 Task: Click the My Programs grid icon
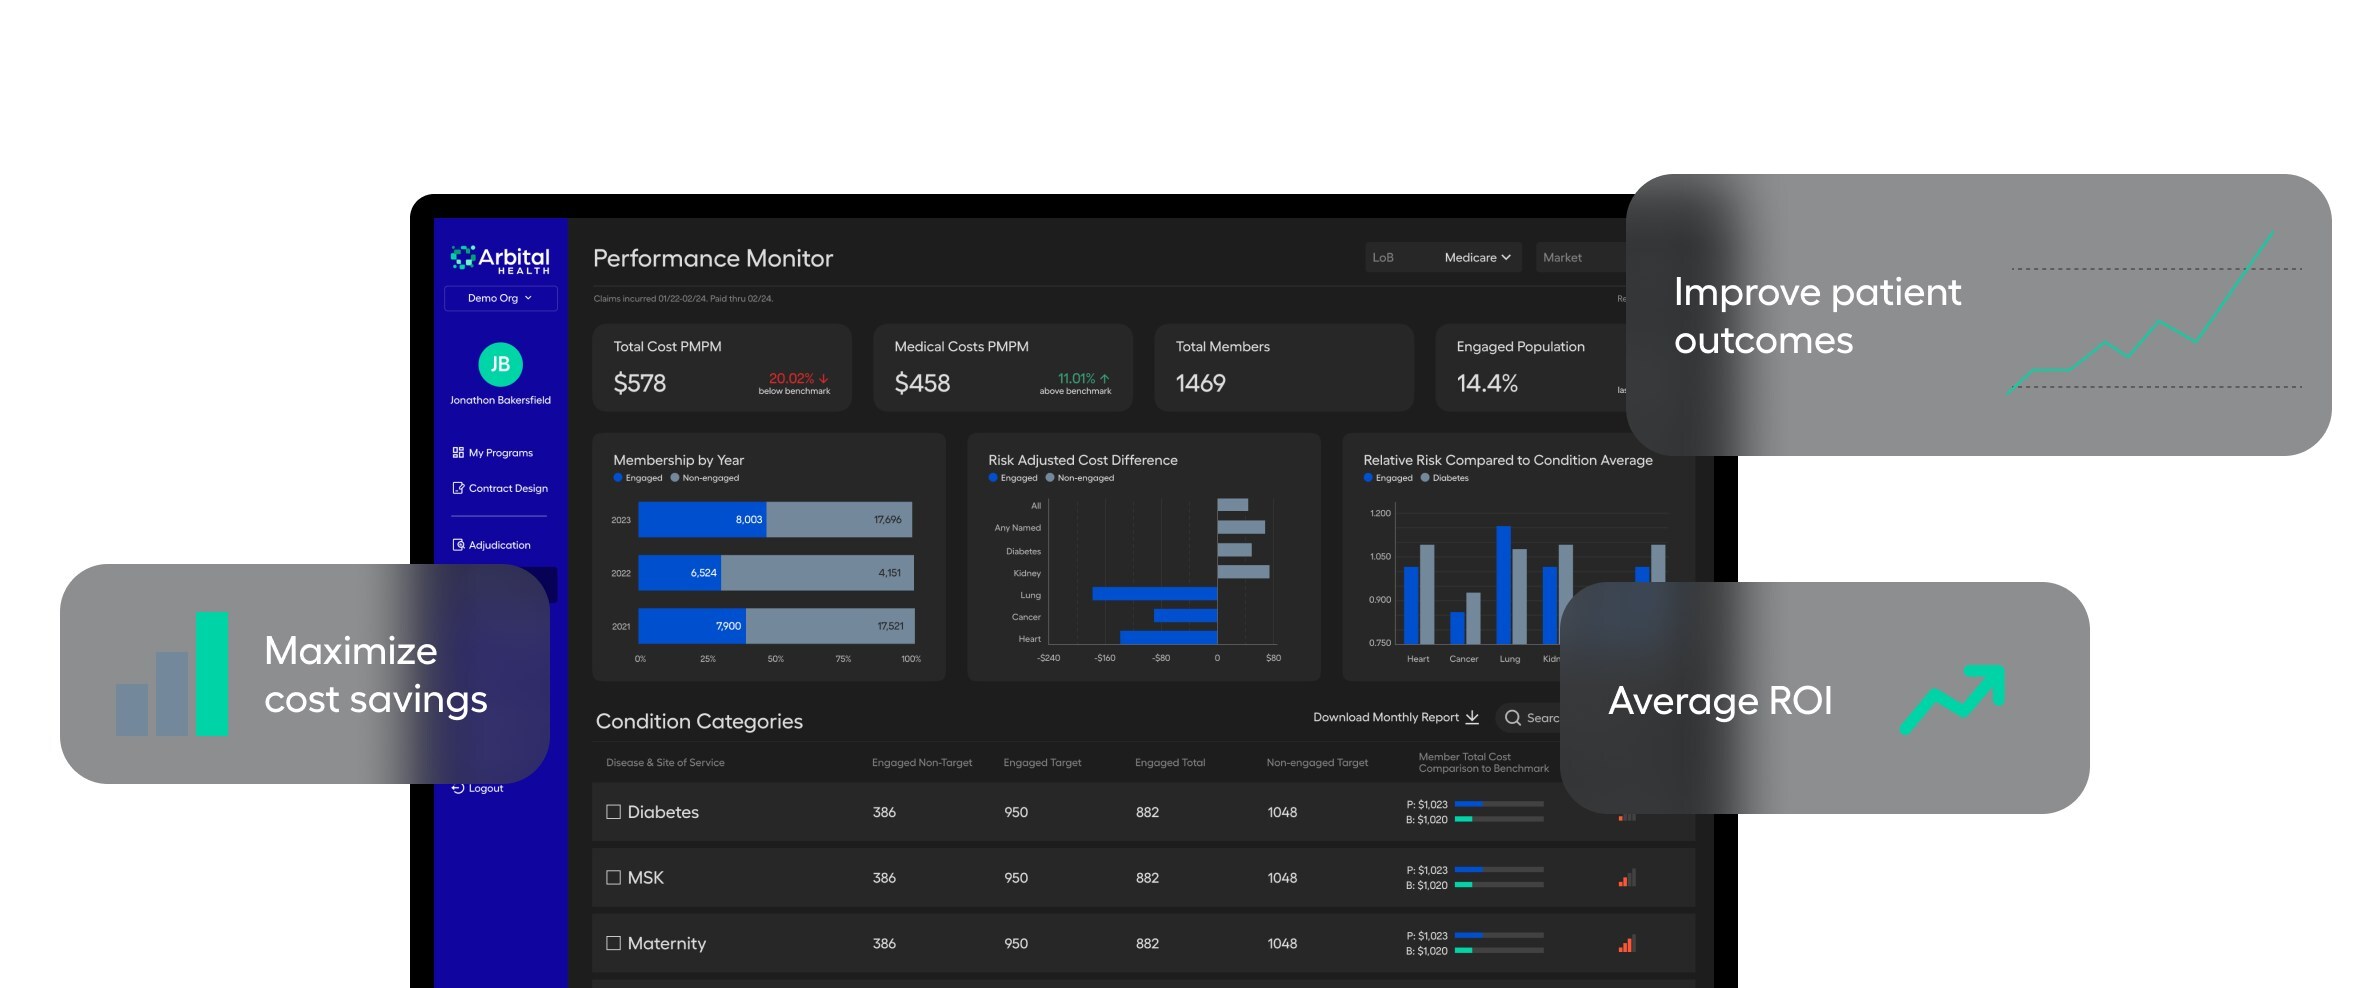(458, 453)
